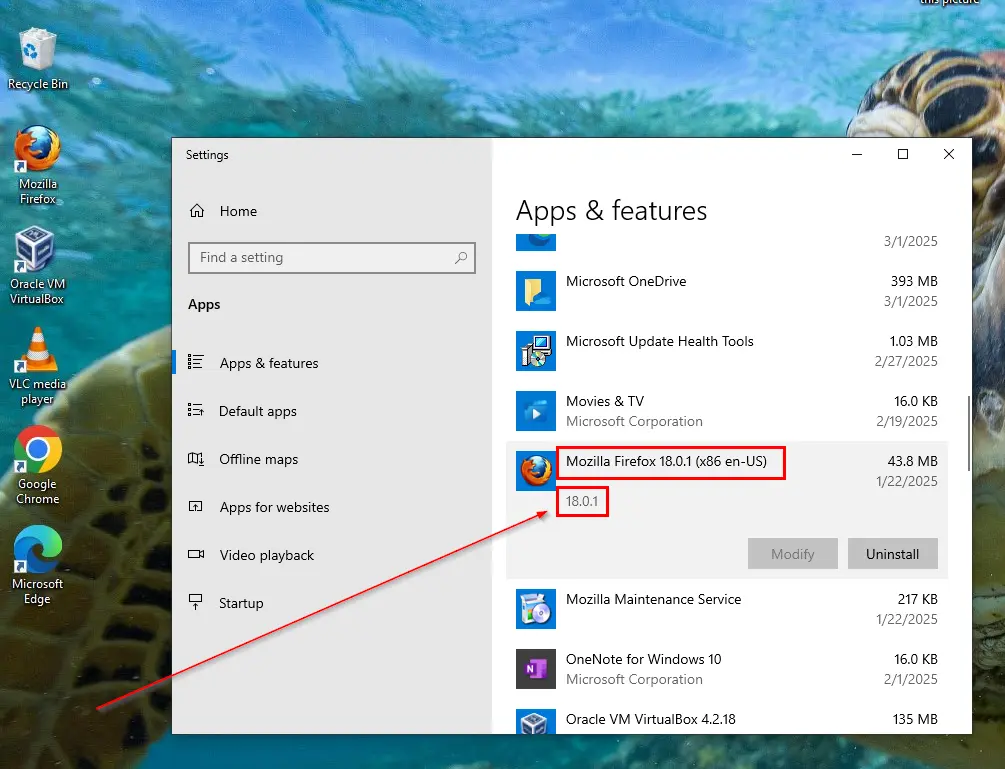Select OneNote for Windows 10 entry
The image size is (1005, 769).
(x=727, y=669)
